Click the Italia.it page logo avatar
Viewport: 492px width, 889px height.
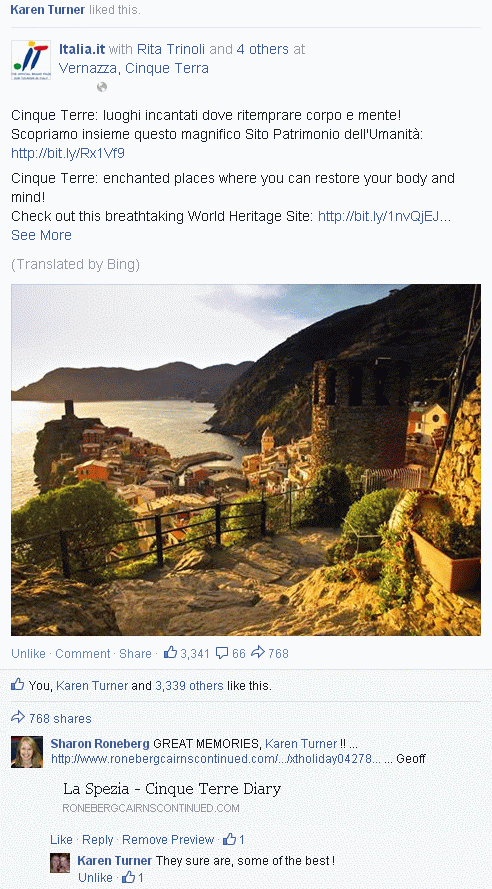pyautogui.click(x=31, y=60)
